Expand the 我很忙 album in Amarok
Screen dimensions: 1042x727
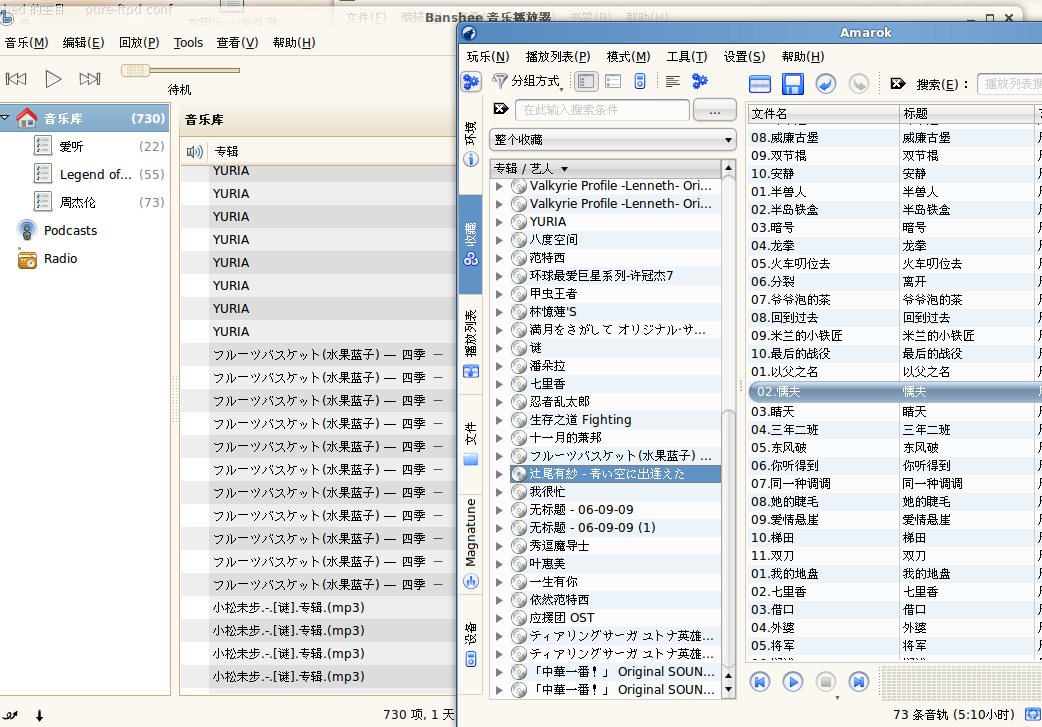(499, 492)
